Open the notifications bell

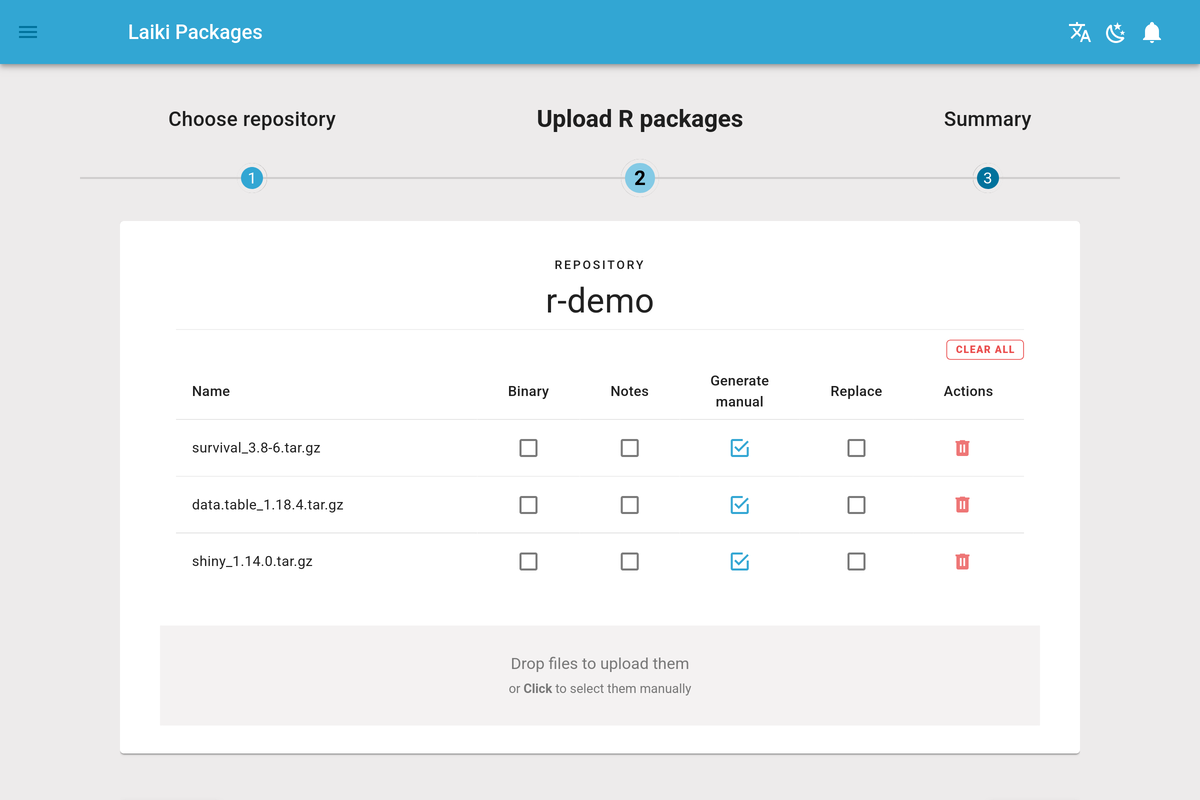tap(1152, 32)
